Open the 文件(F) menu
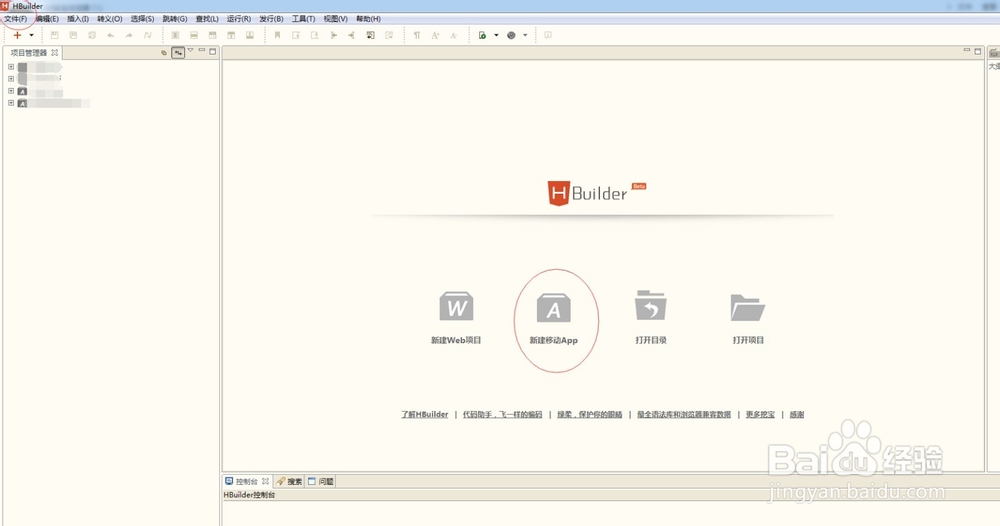1000x526 pixels. (15, 19)
